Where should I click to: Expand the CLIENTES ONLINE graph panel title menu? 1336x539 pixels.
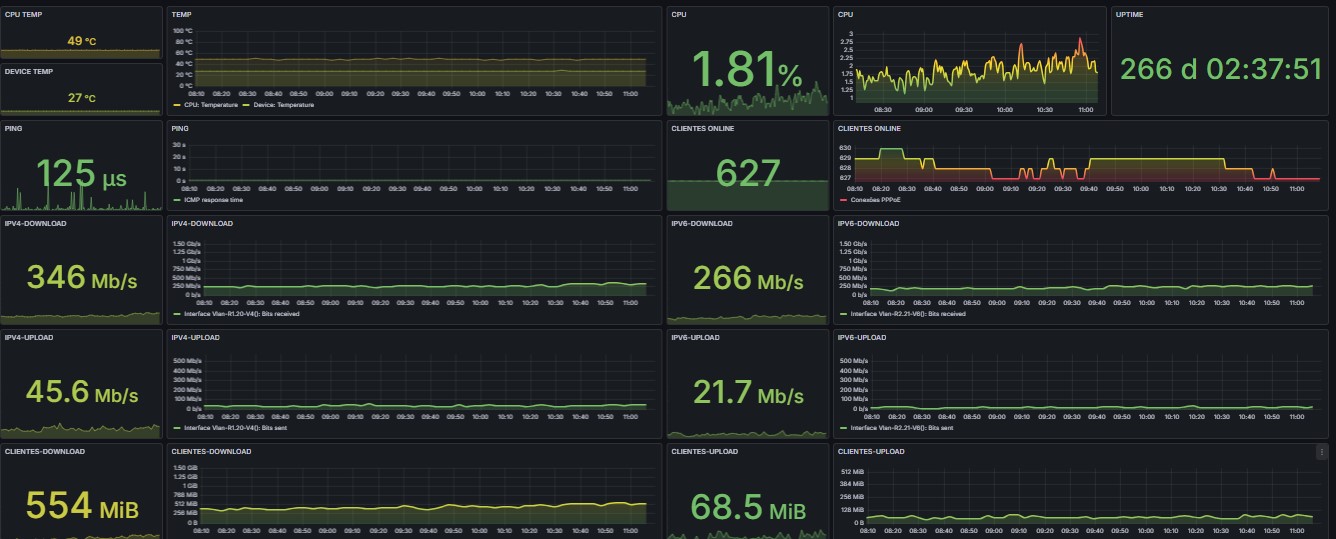pyautogui.click(x=868, y=128)
